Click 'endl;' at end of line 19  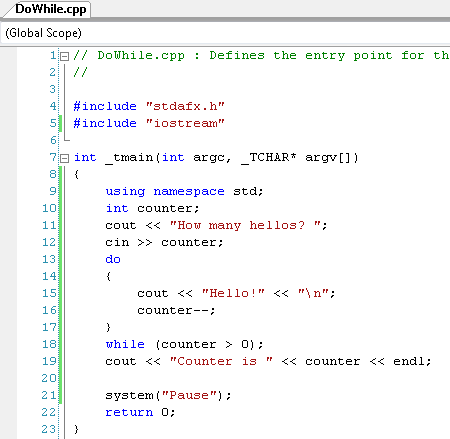(x=412, y=361)
